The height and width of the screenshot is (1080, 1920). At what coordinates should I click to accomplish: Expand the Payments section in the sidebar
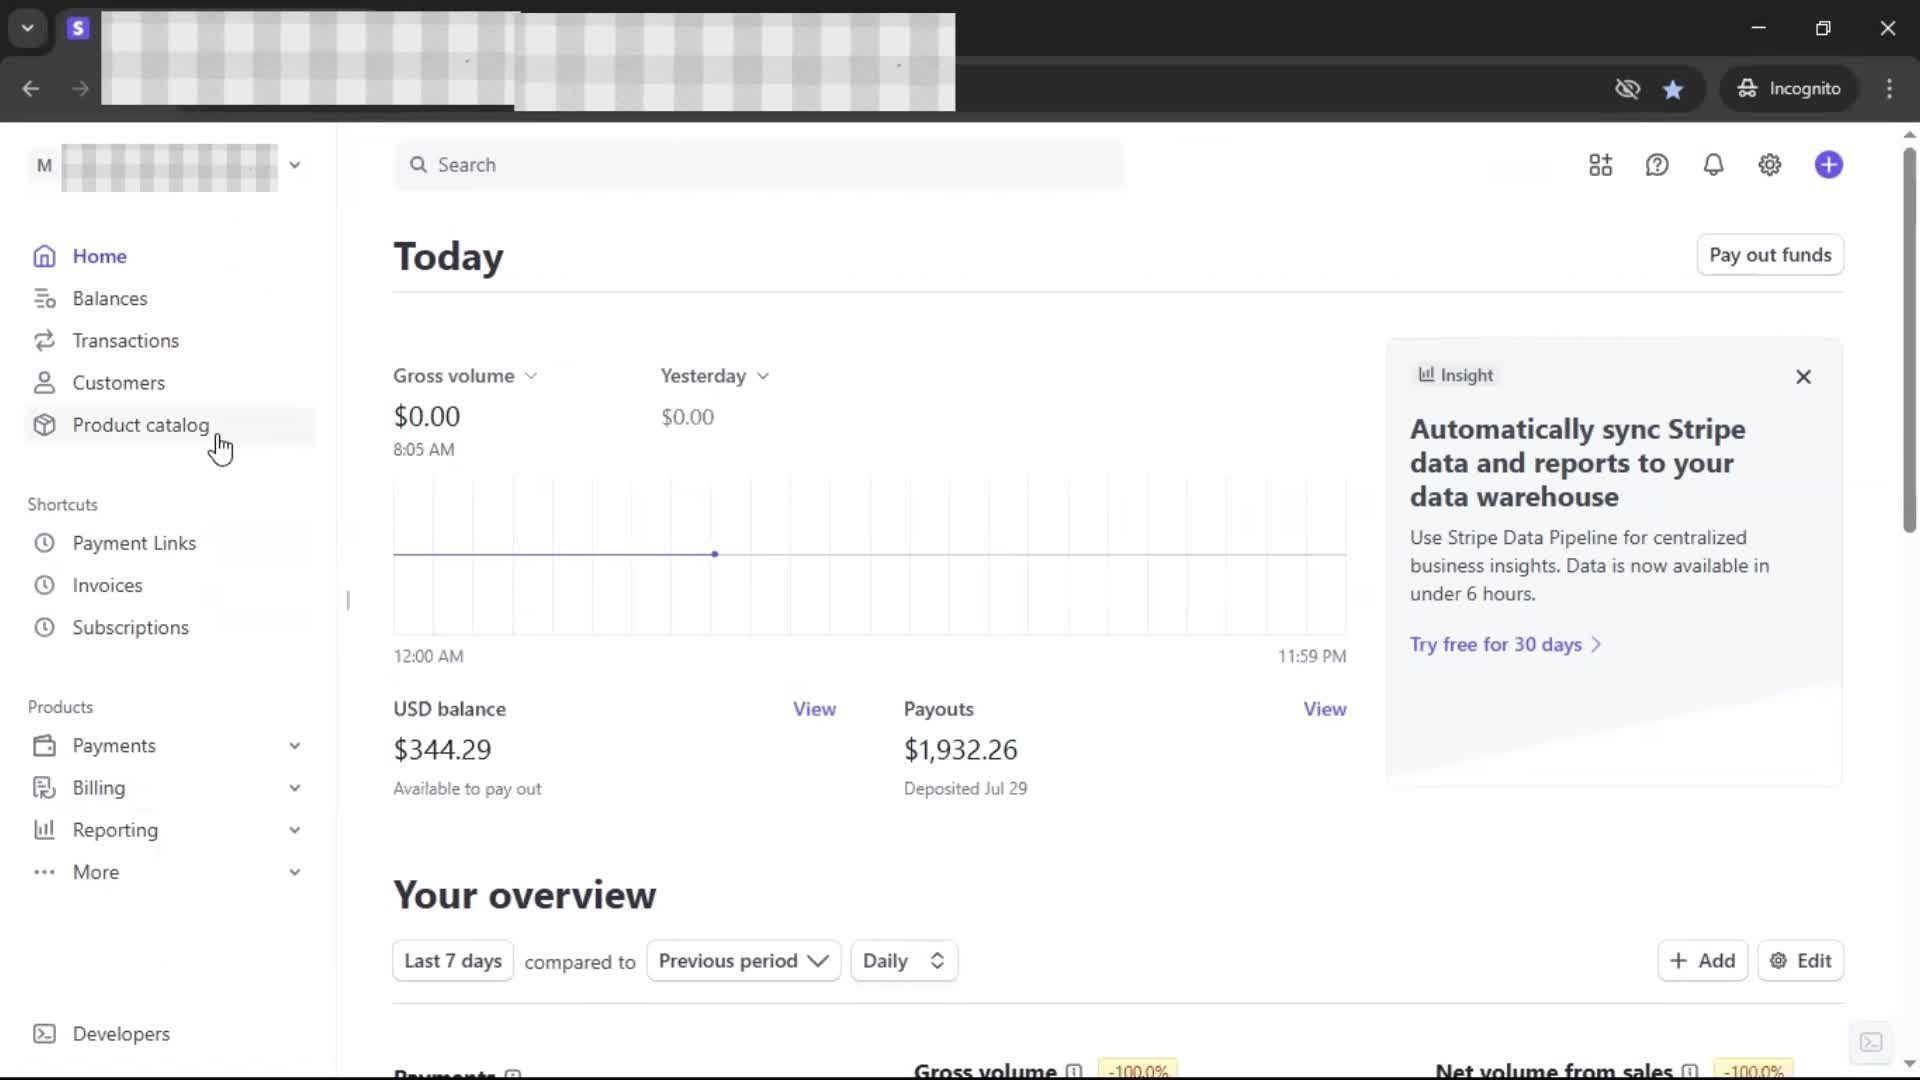click(x=294, y=746)
